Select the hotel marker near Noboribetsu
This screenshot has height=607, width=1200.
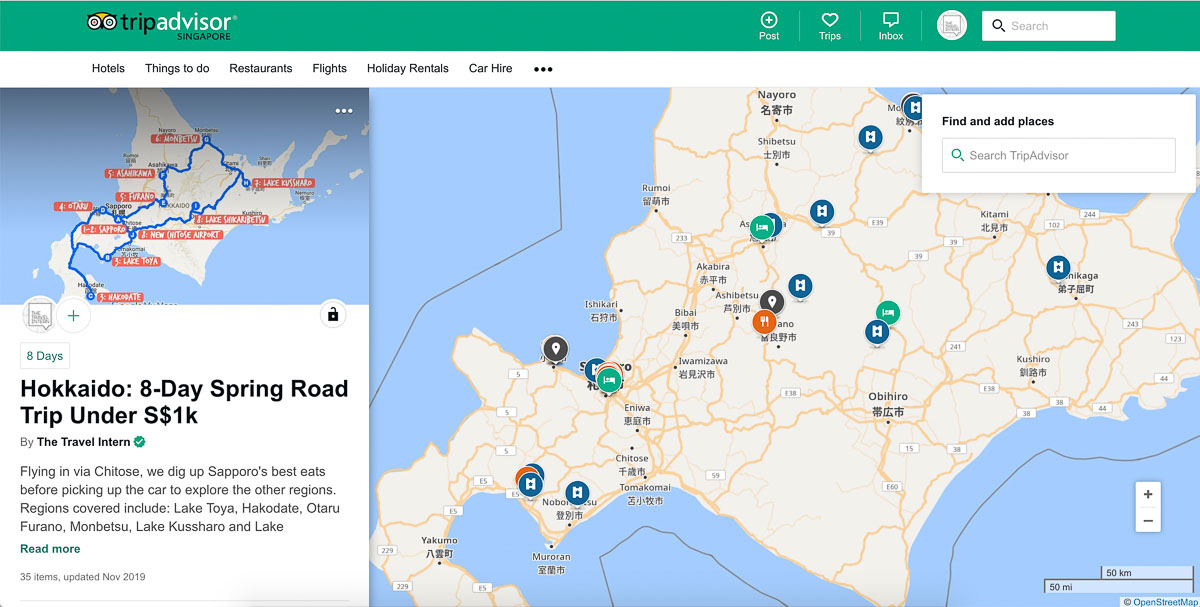tap(575, 492)
